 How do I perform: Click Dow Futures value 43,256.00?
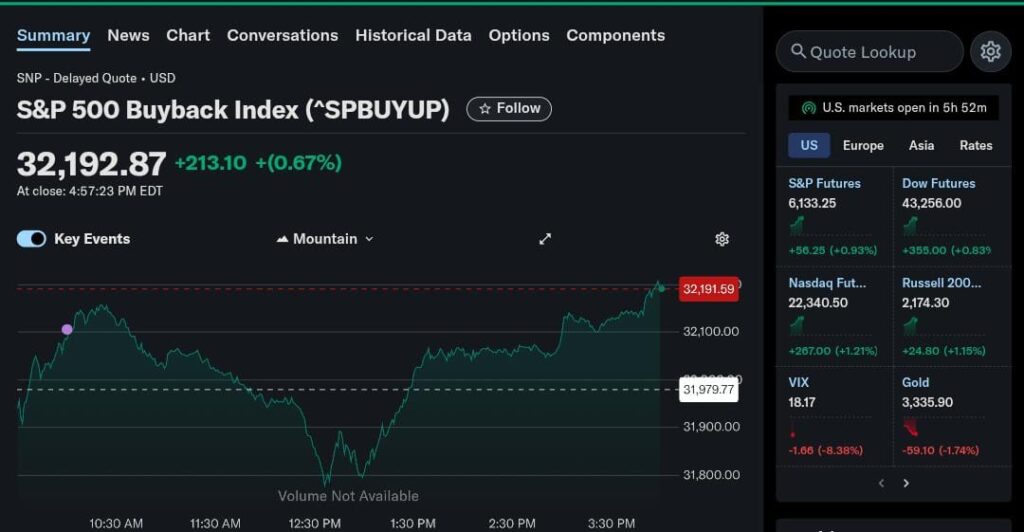(x=931, y=203)
